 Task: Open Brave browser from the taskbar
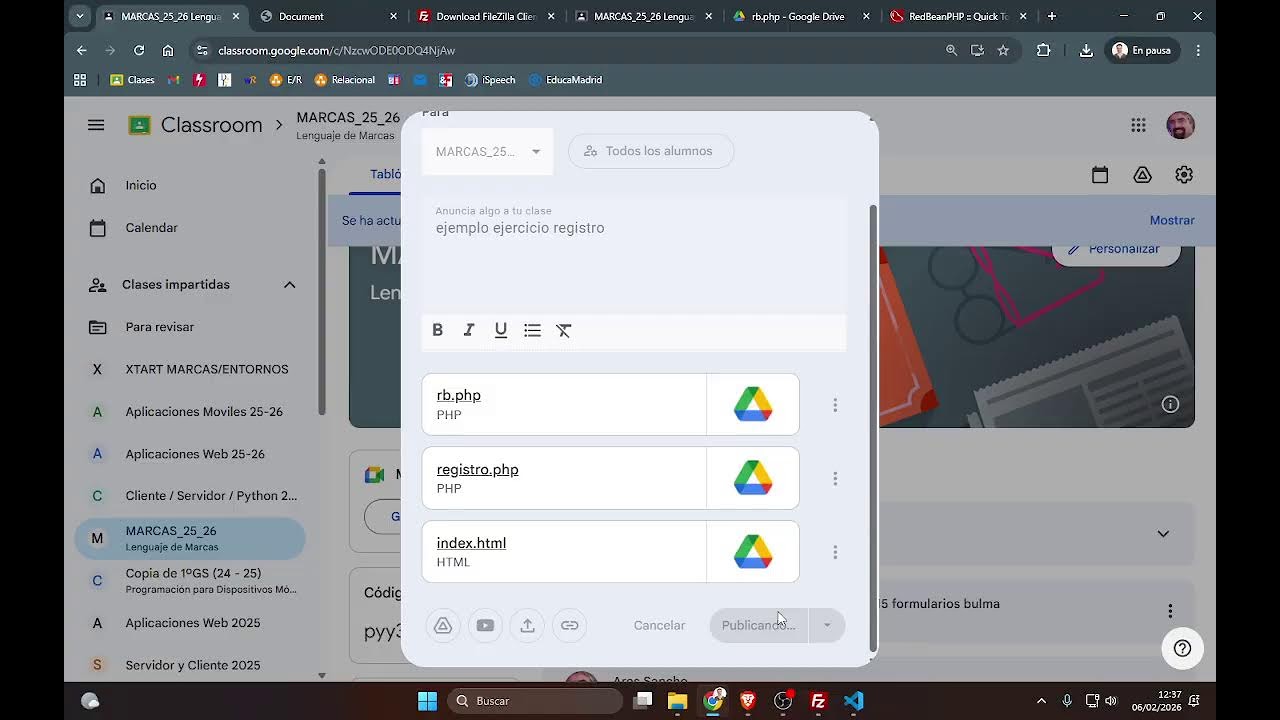tap(748, 701)
